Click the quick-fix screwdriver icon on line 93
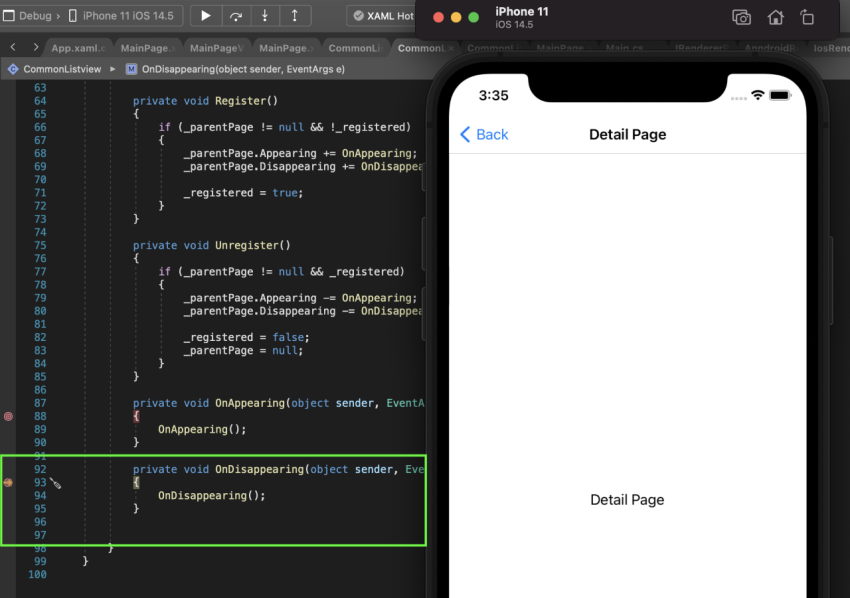The height and width of the screenshot is (598, 850). pyautogui.click(x=56, y=483)
